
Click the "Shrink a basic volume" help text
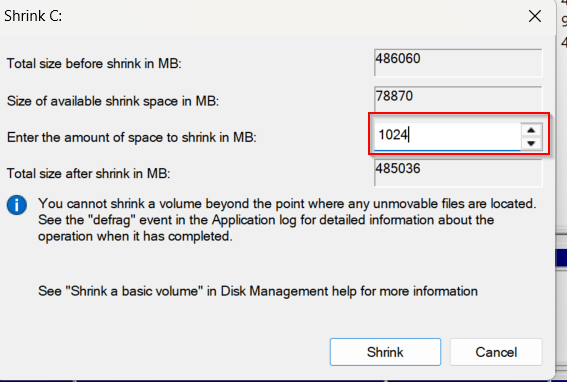click(x=258, y=291)
